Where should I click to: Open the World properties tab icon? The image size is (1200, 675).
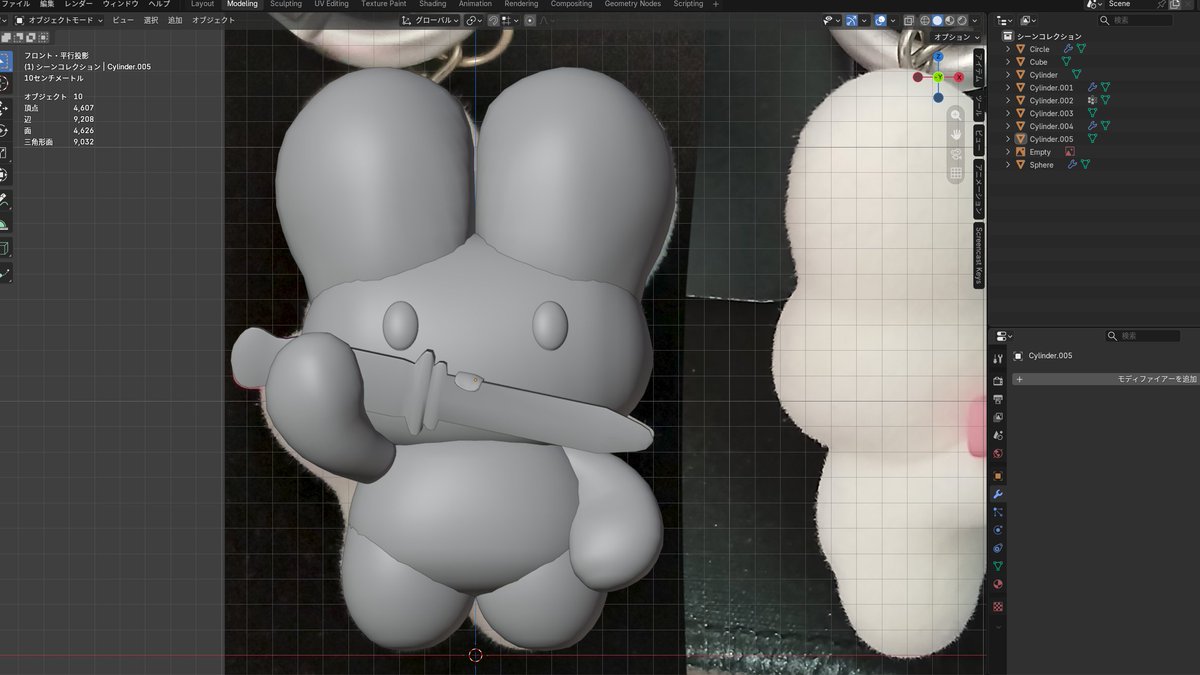pos(997,453)
